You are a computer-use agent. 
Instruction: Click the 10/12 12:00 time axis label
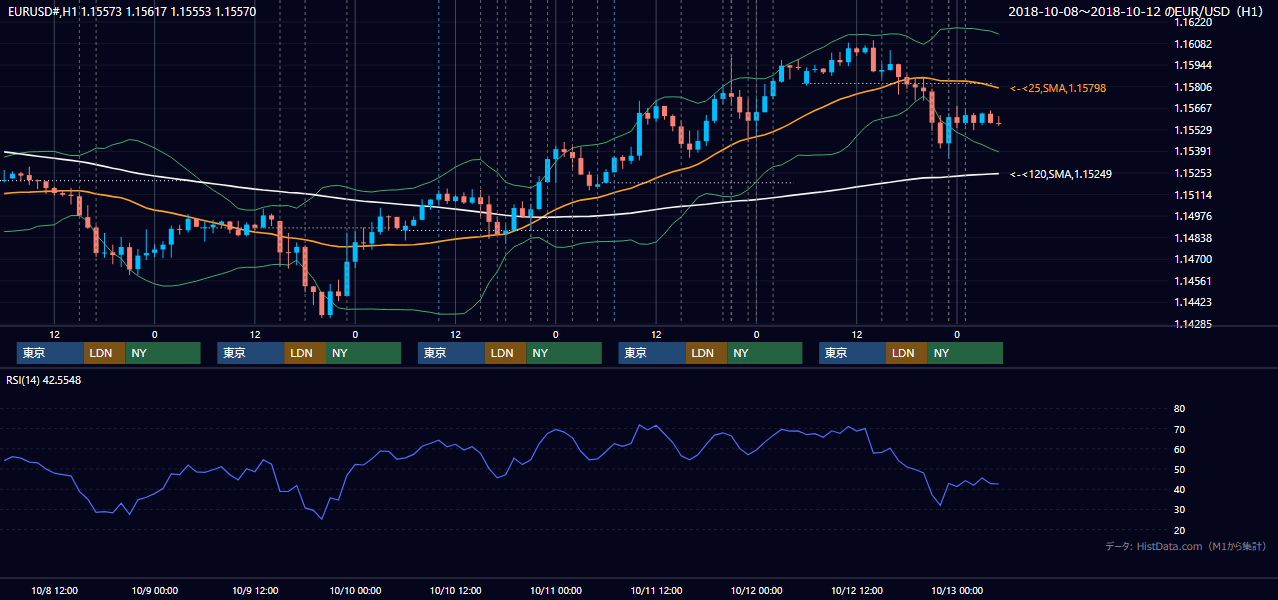tap(856, 590)
